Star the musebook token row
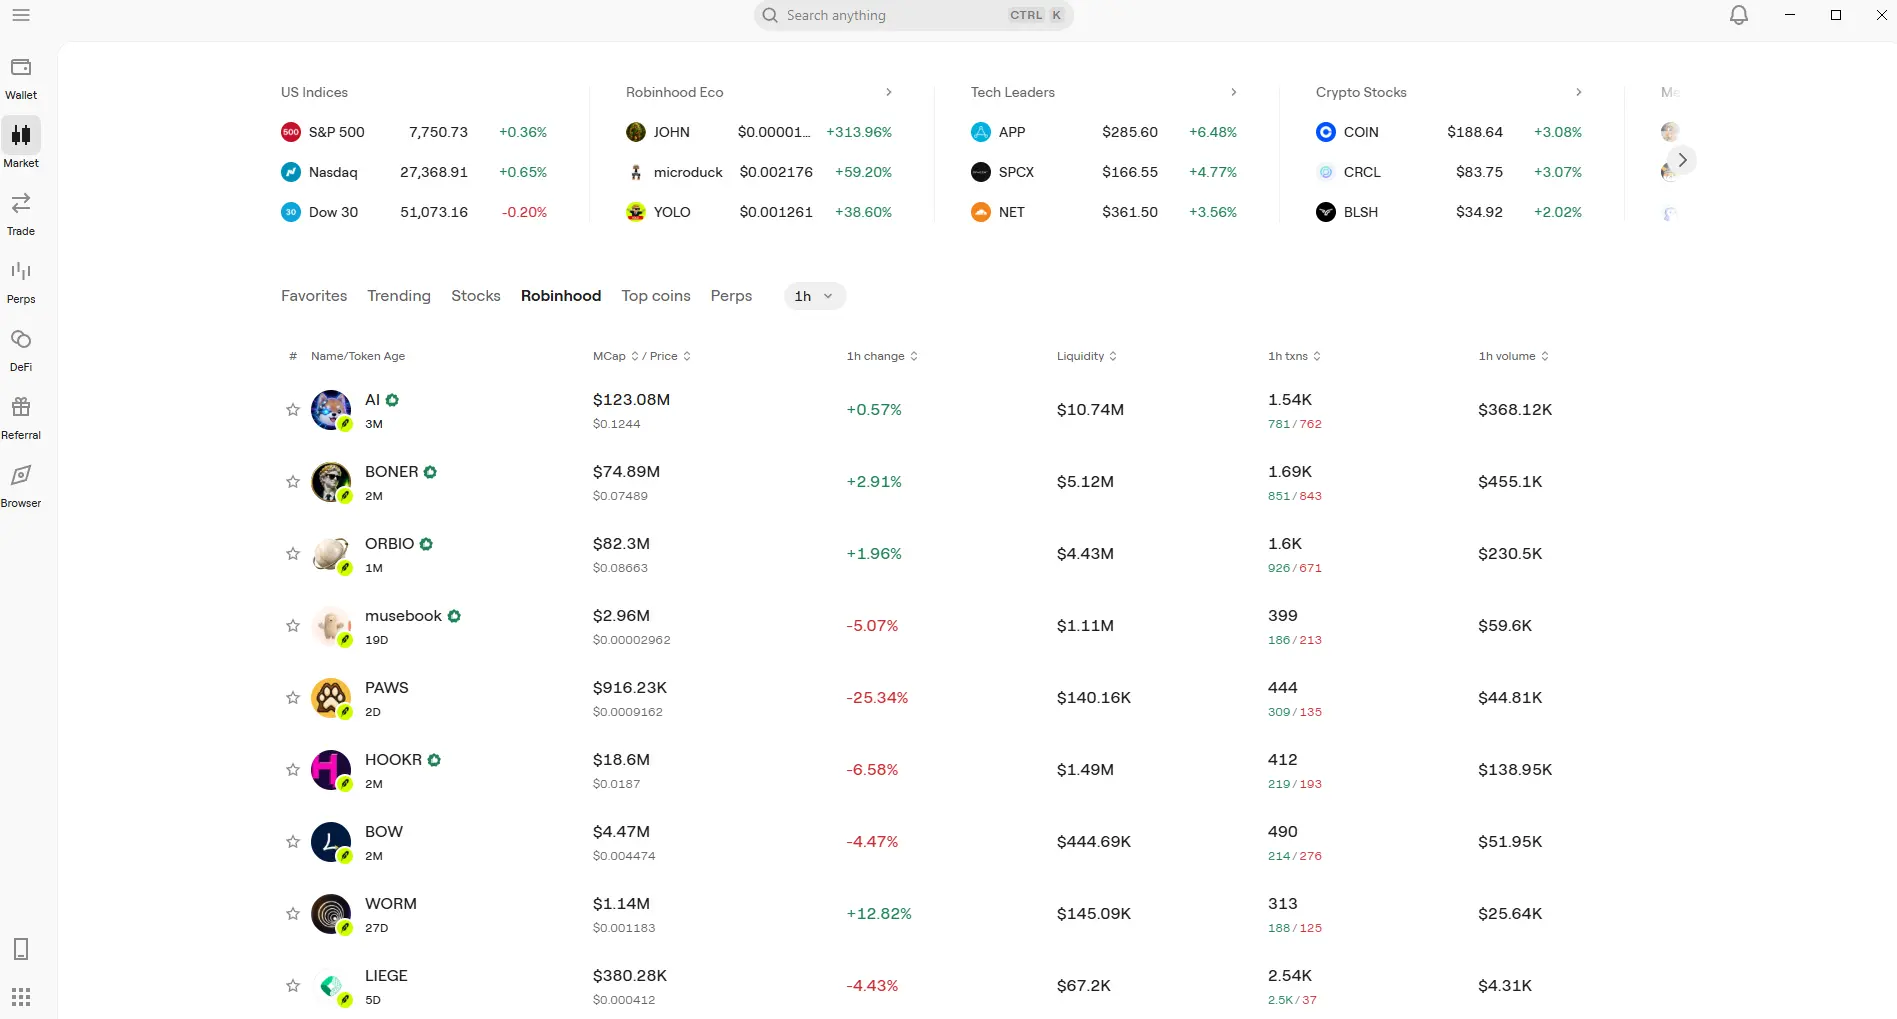Screen dimensions: 1897x1019 pyautogui.click(x=293, y=626)
